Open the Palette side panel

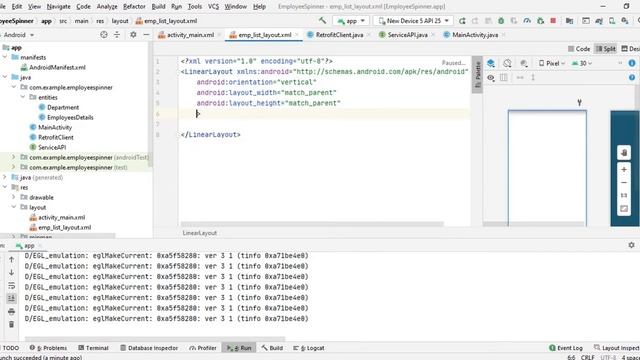477,75
